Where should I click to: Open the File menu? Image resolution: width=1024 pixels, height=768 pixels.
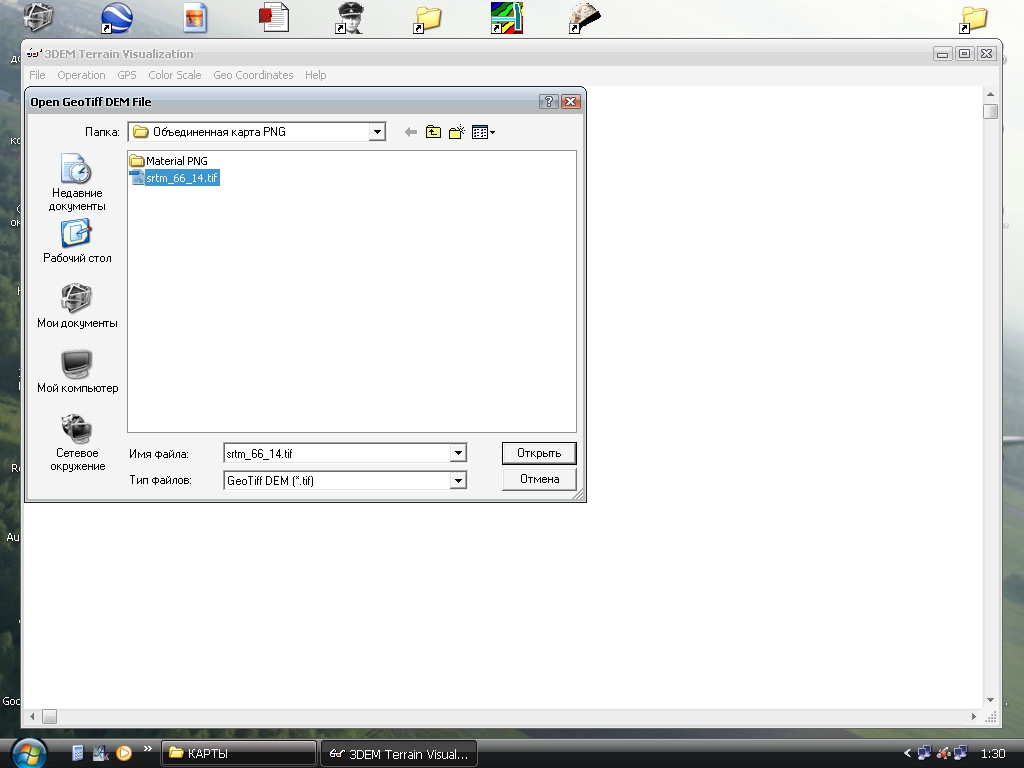[37, 75]
